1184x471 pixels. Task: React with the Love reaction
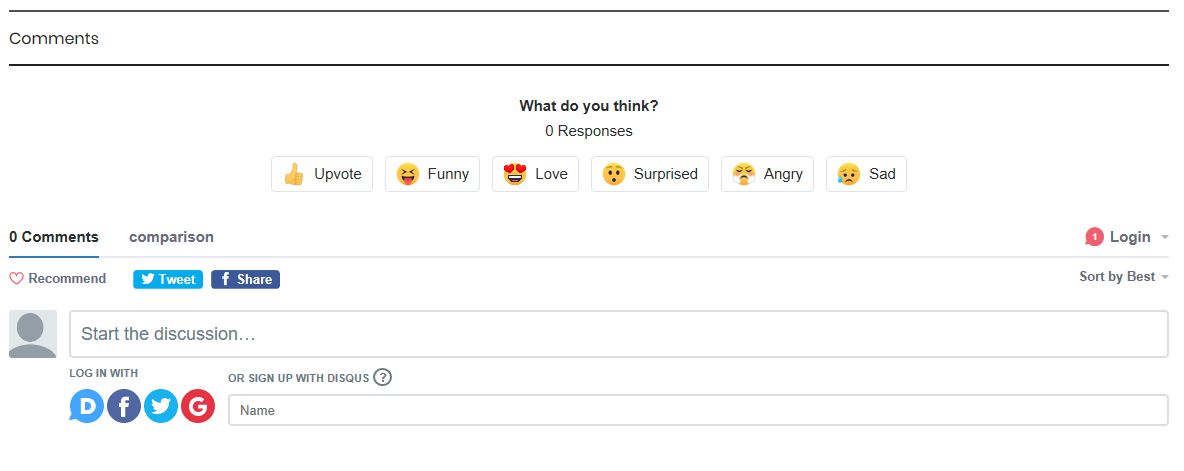[535, 174]
